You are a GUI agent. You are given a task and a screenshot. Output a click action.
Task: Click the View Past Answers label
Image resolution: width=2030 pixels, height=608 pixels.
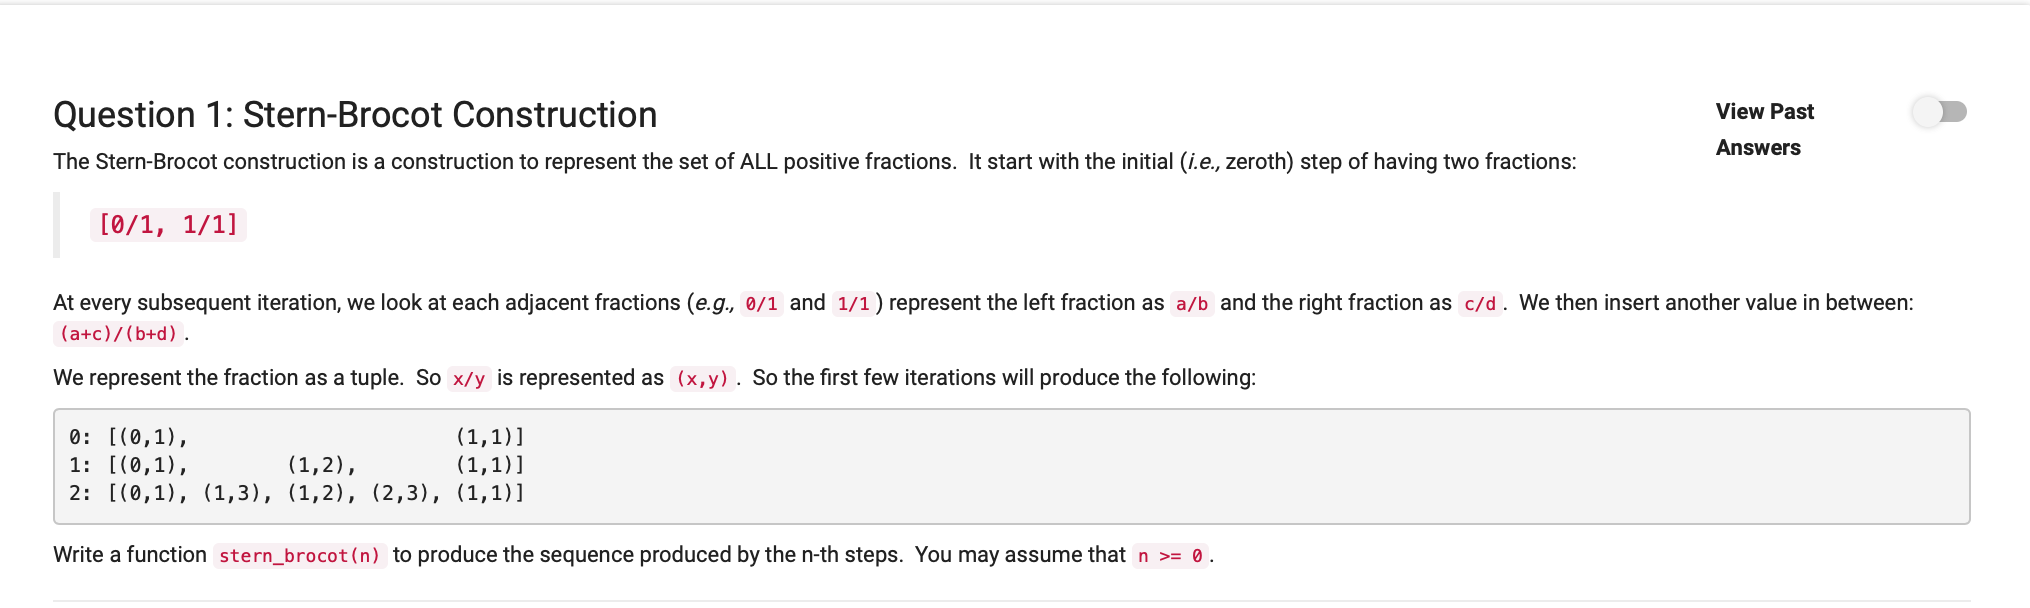[x=1763, y=128]
